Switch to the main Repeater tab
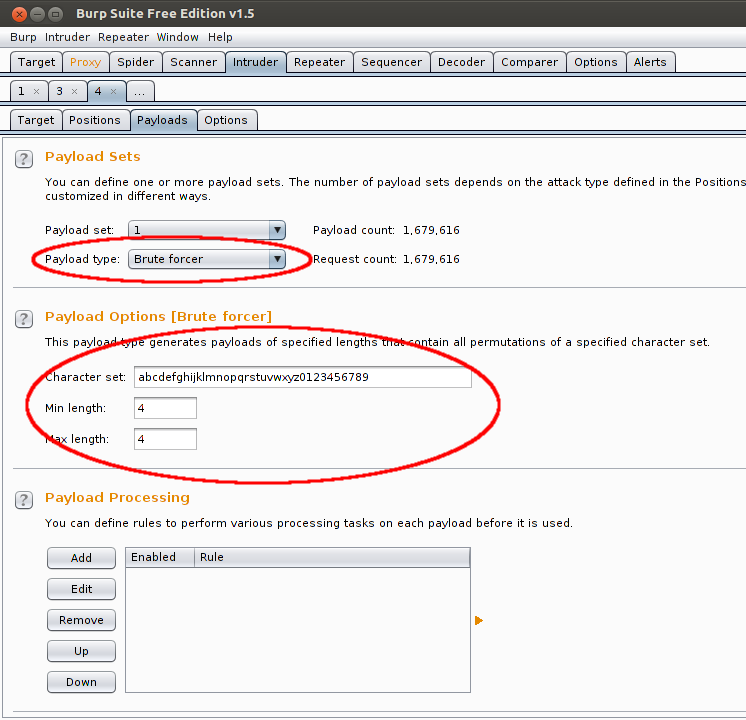The image size is (746, 720). click(x=319, y=62)
